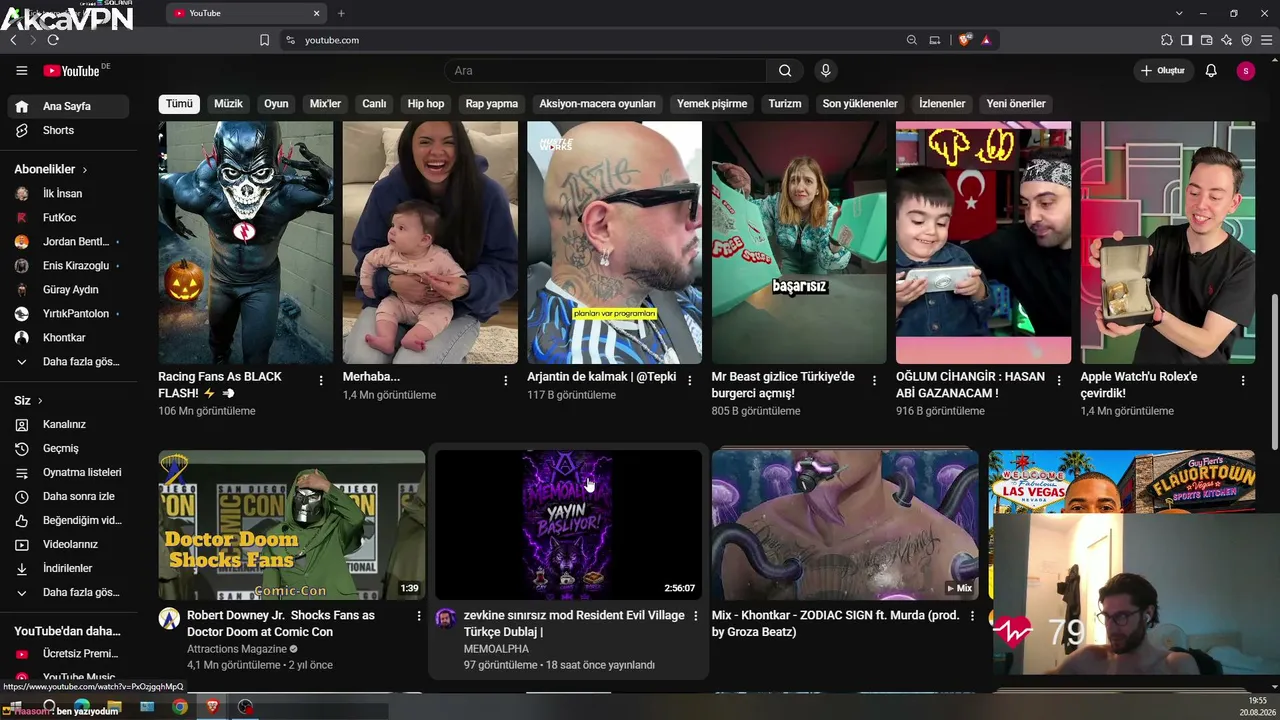Viewport: 1280px width, 720px height.
Task: Open the Brave Wallet icon
Action: 1206,40
